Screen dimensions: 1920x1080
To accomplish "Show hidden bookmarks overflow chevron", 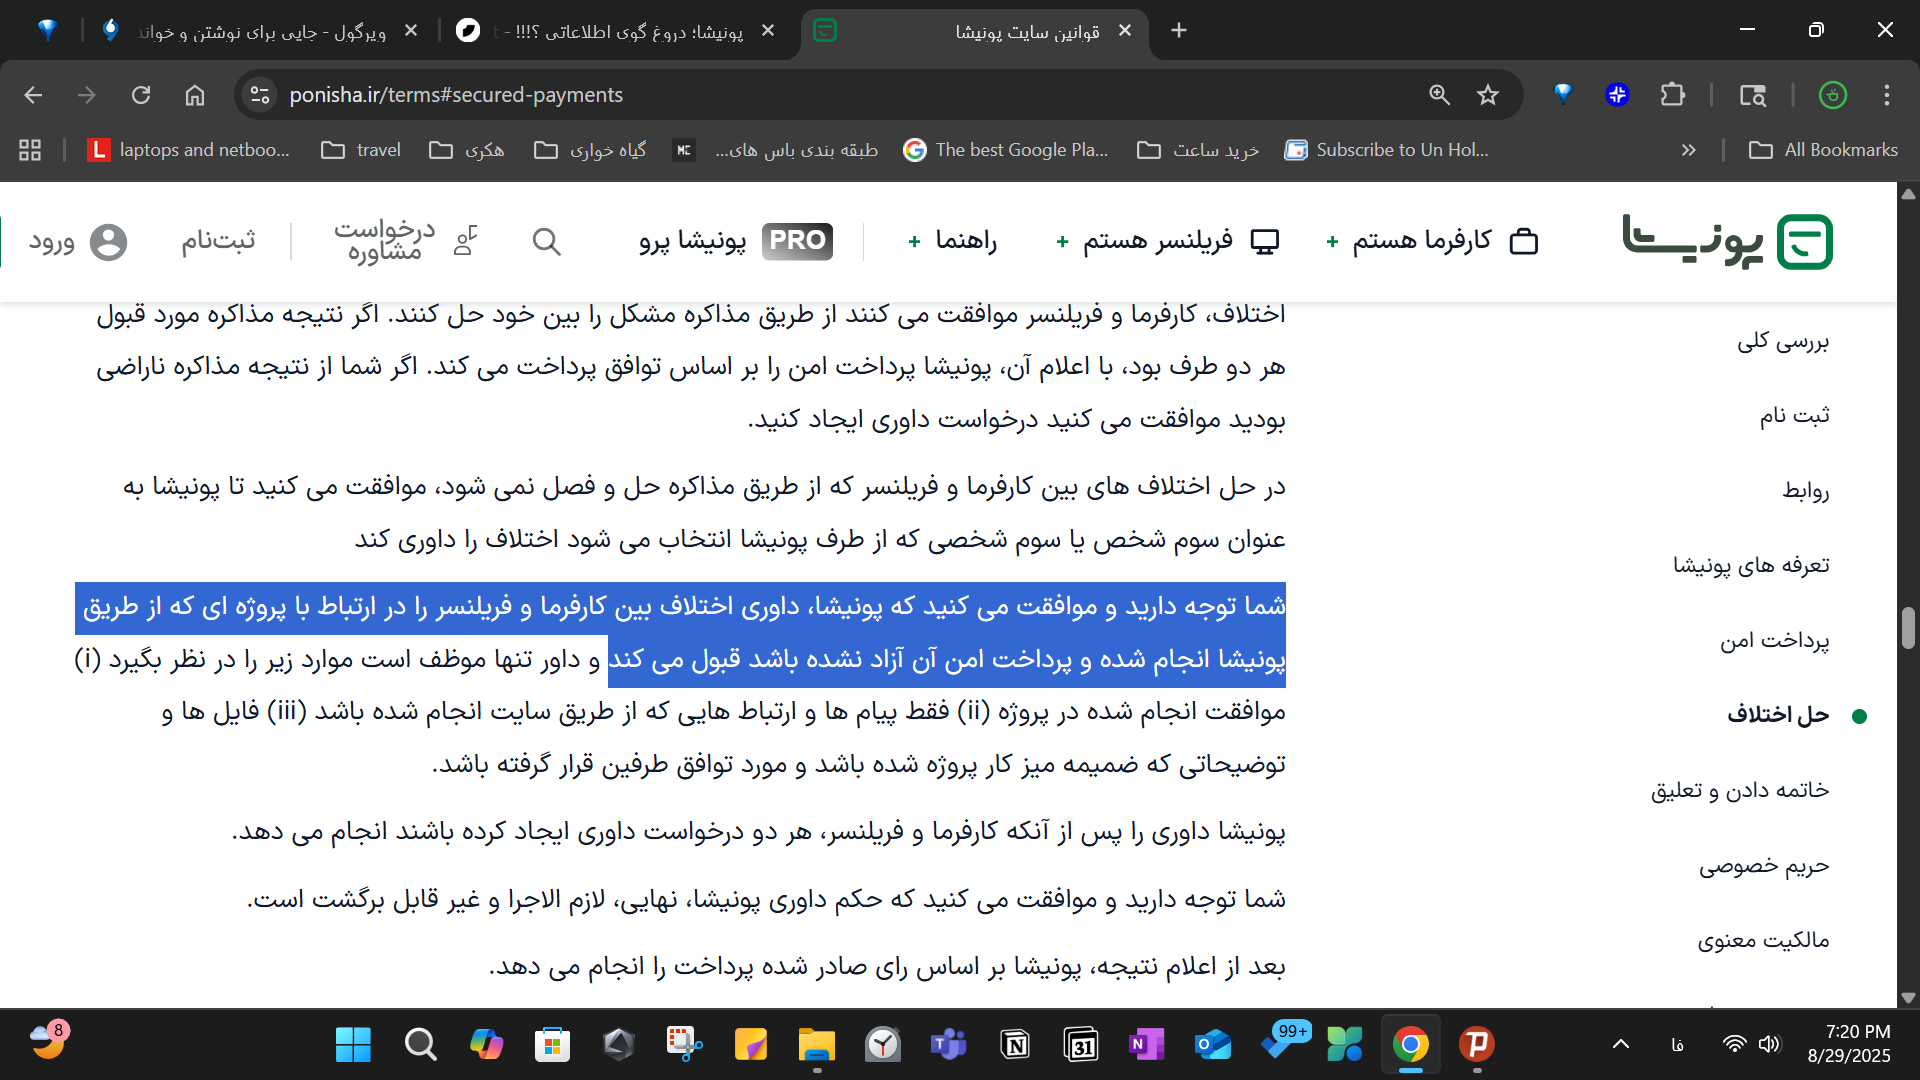I will pyautogui.click(x=1689, y=150).
